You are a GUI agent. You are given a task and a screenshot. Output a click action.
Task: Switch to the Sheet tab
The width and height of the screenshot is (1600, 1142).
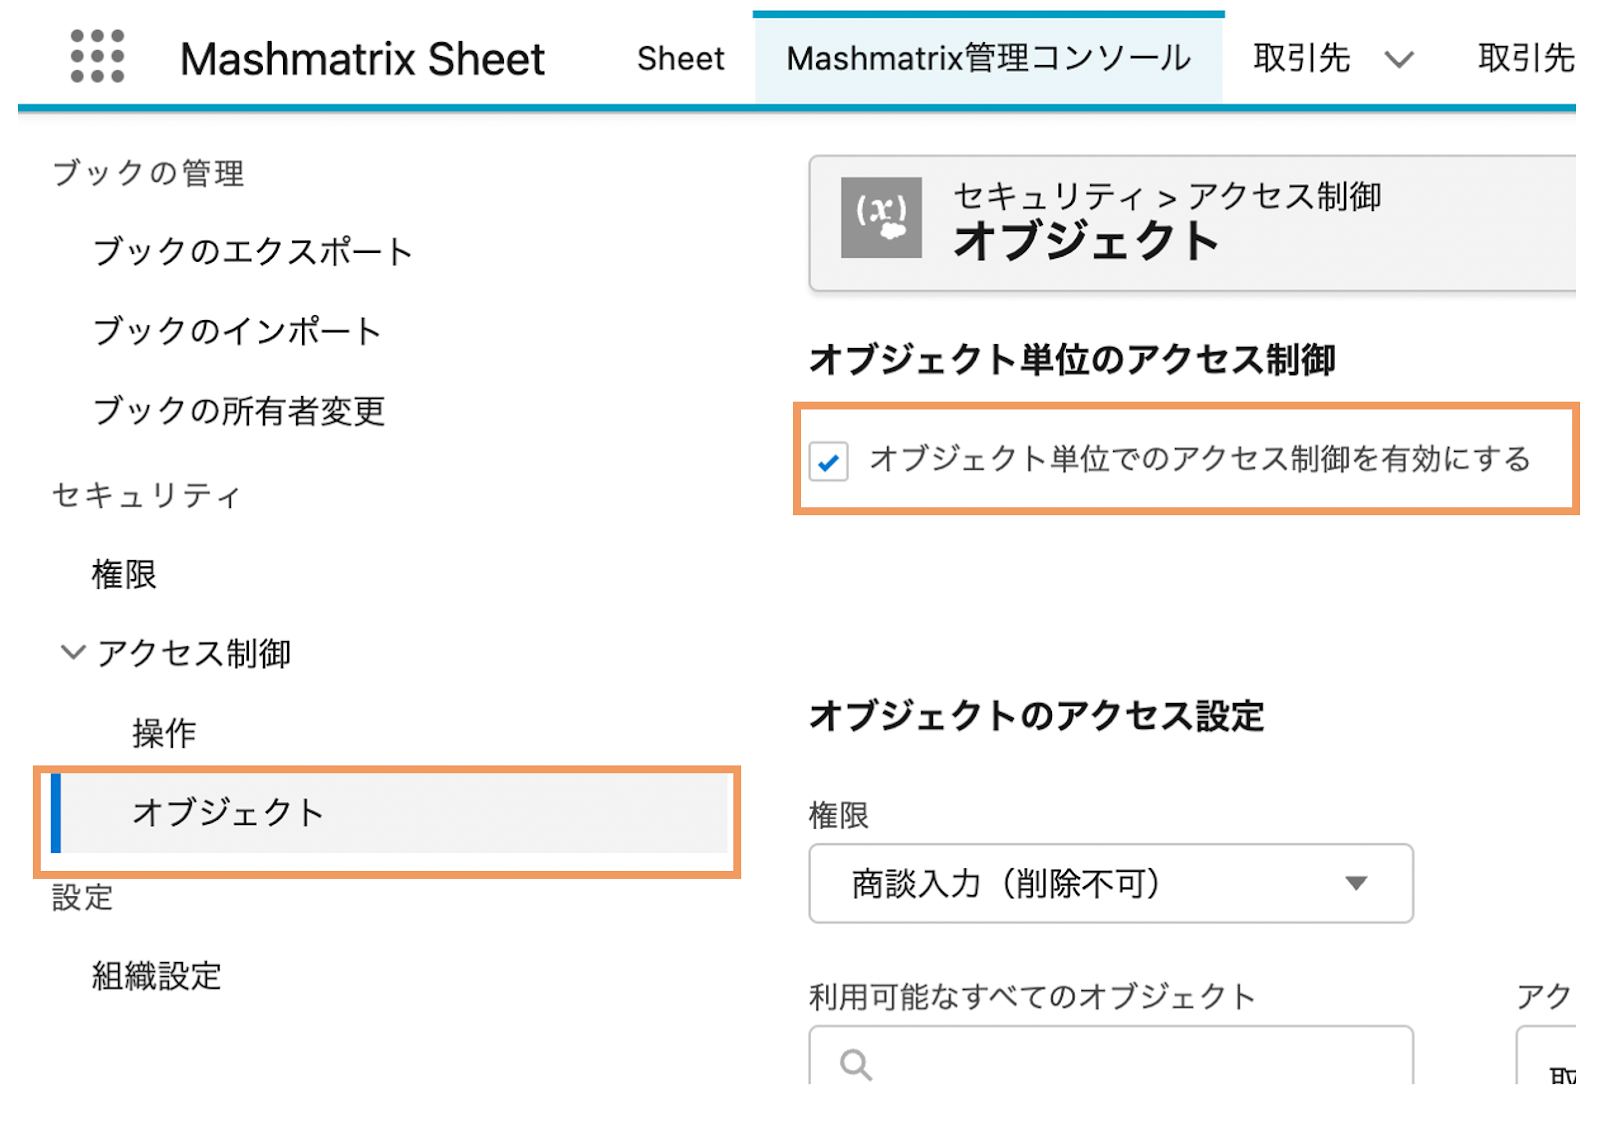(681, 59)
